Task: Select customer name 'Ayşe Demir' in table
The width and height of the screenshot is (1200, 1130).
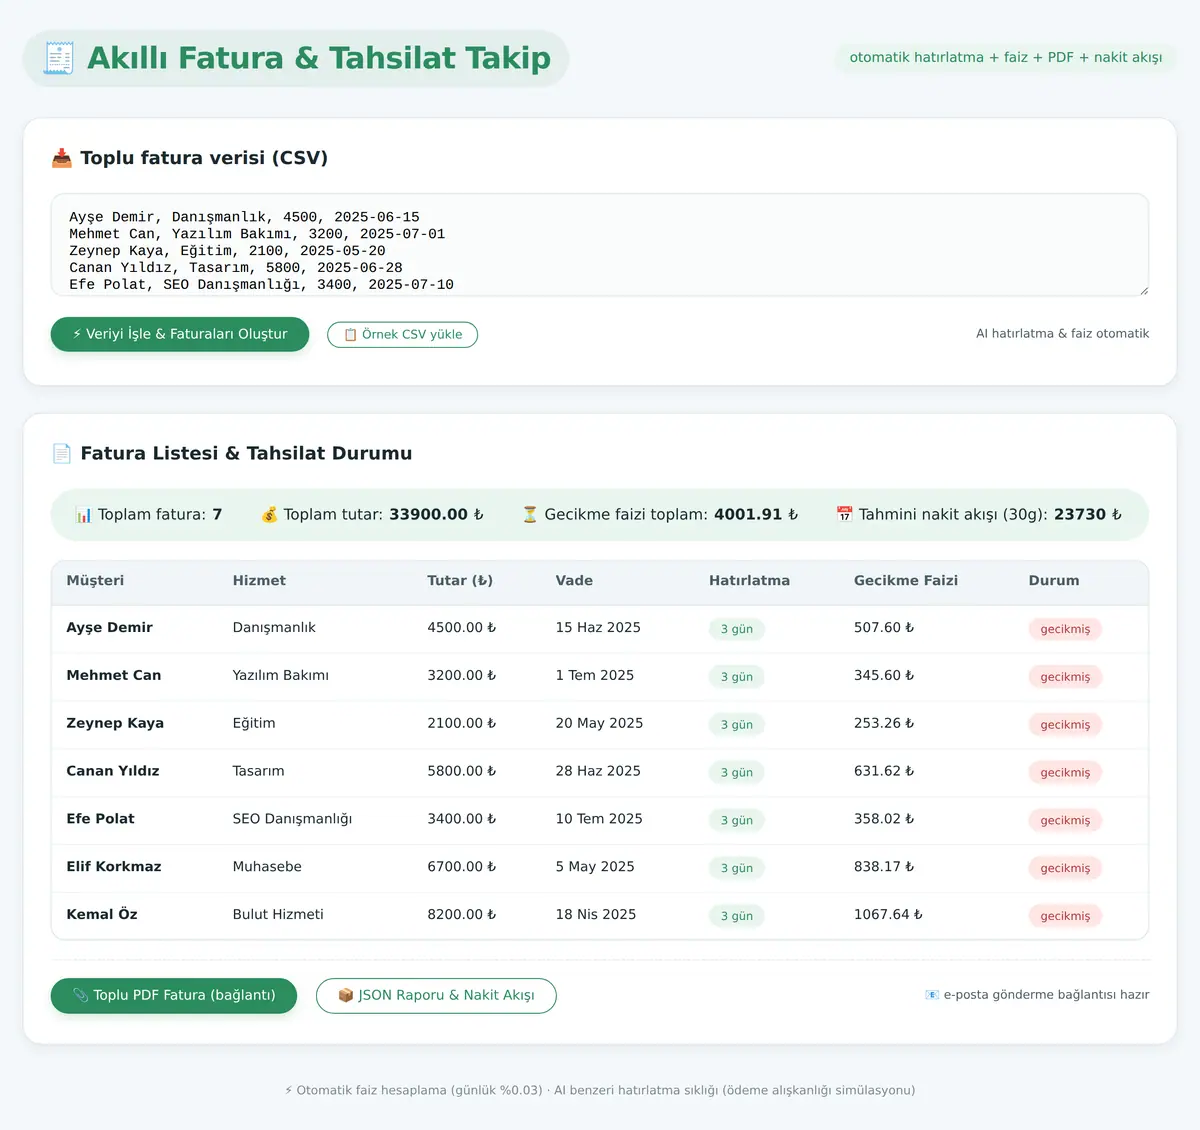Action: [109, 628]
